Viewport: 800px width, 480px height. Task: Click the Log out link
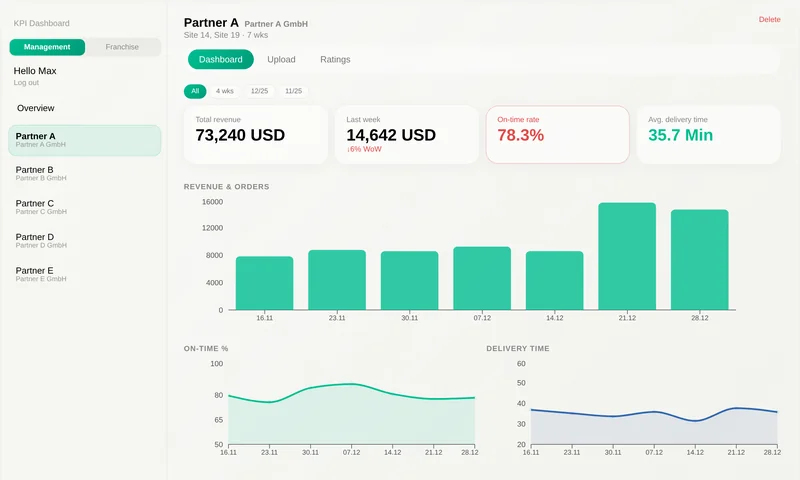pyautogui.click(x=26, y=83)
